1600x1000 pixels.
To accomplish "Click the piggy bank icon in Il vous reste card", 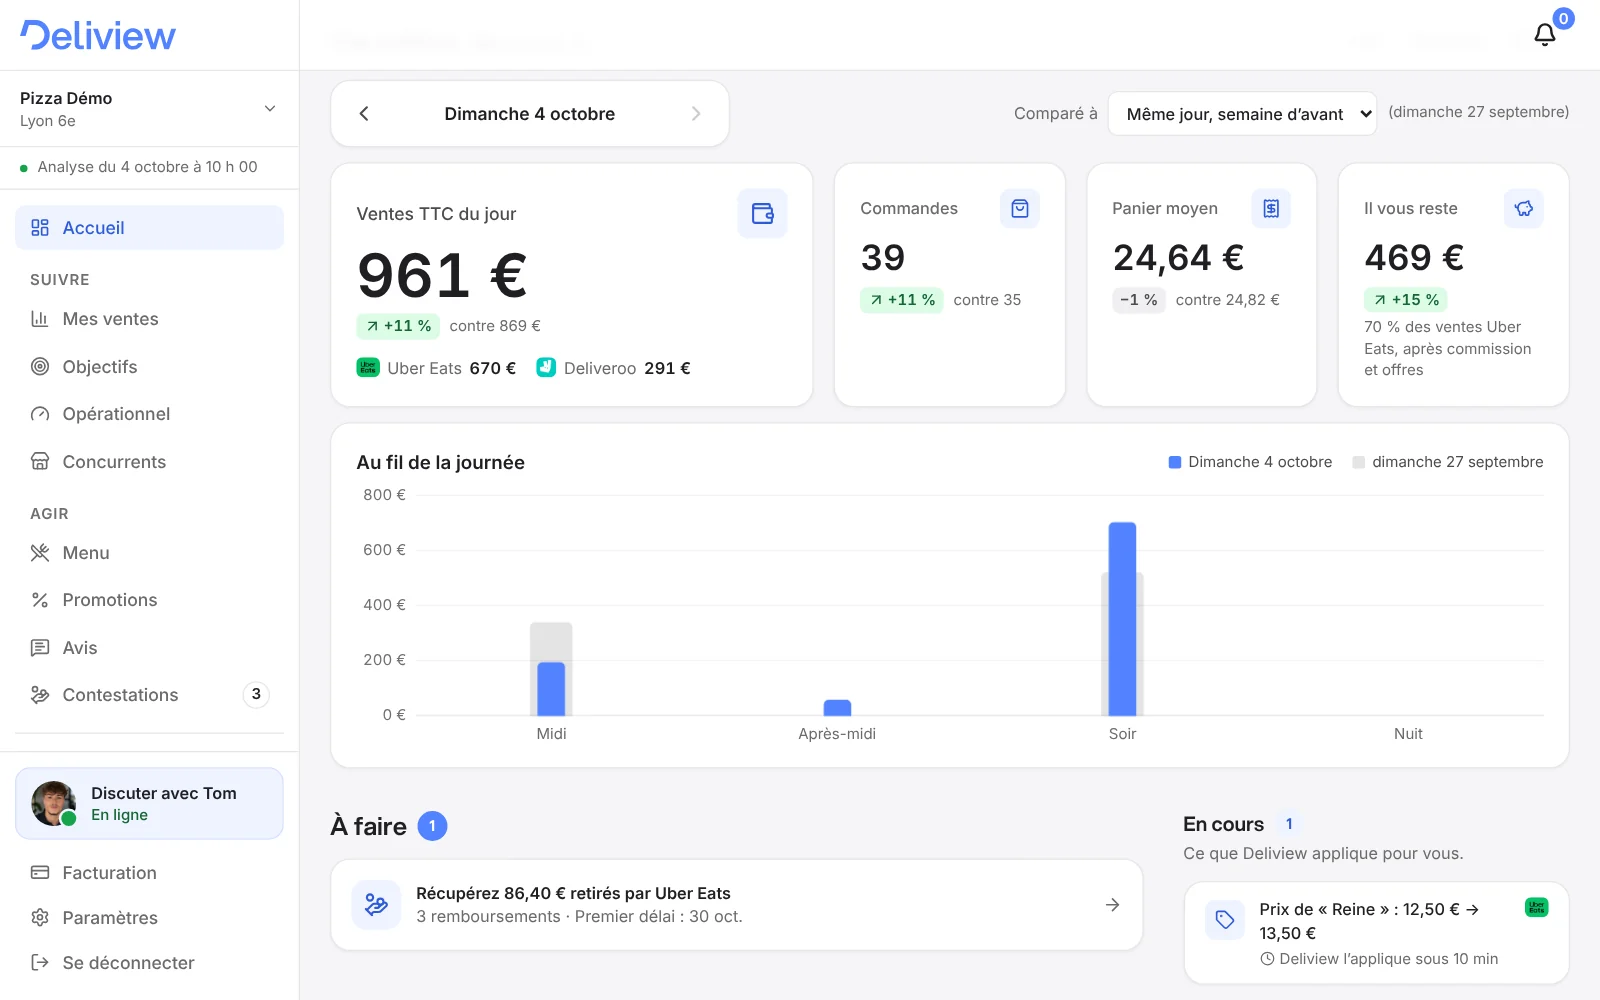I will 1524,208.
